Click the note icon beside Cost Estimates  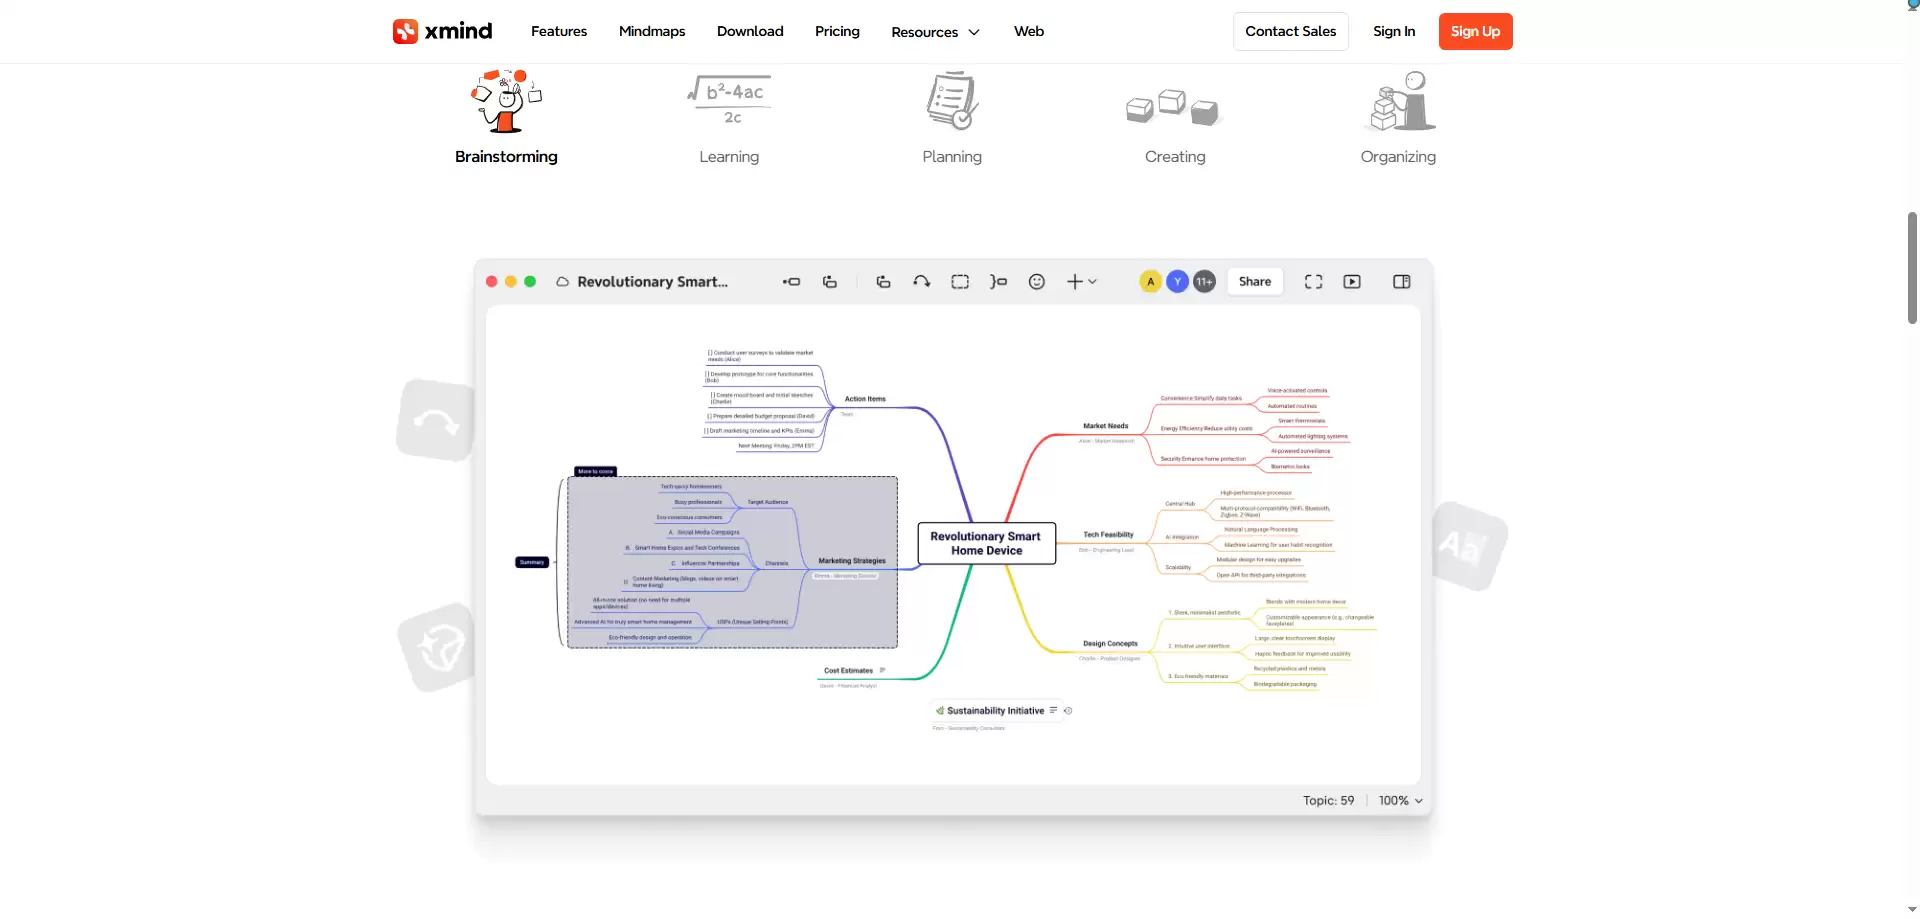882,671
